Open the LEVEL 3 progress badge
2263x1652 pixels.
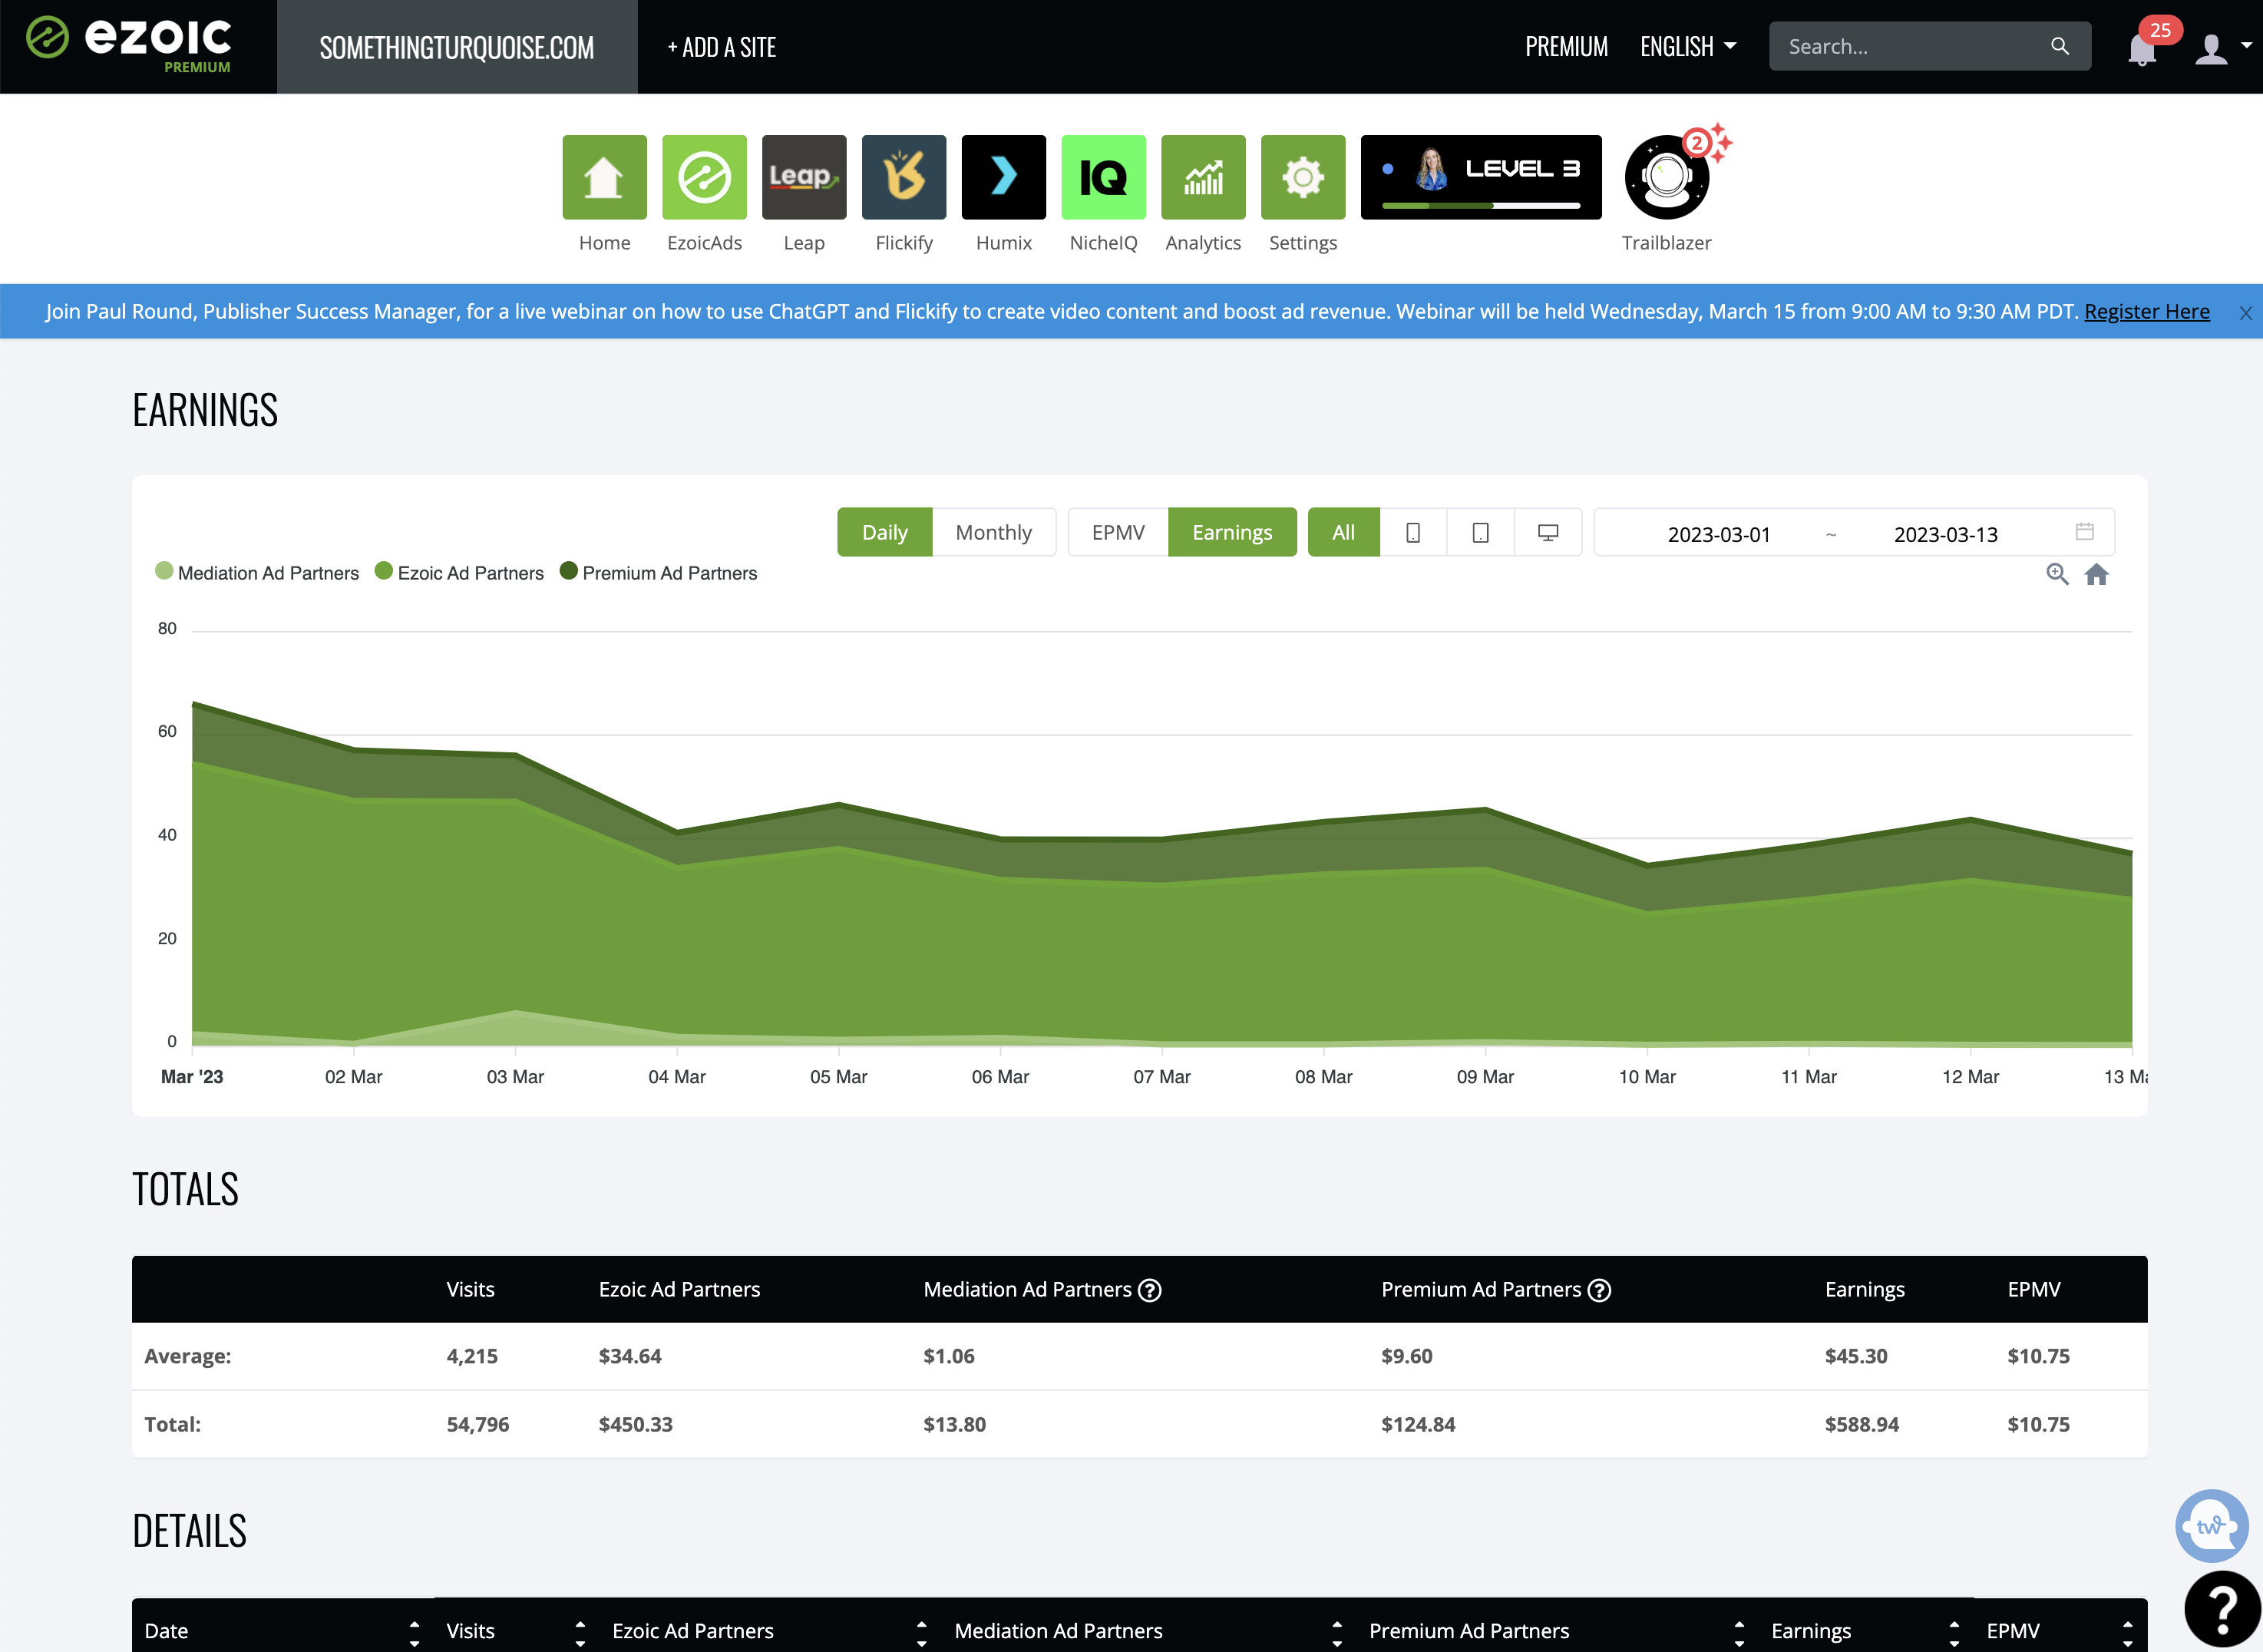[x=1481, y=177]
